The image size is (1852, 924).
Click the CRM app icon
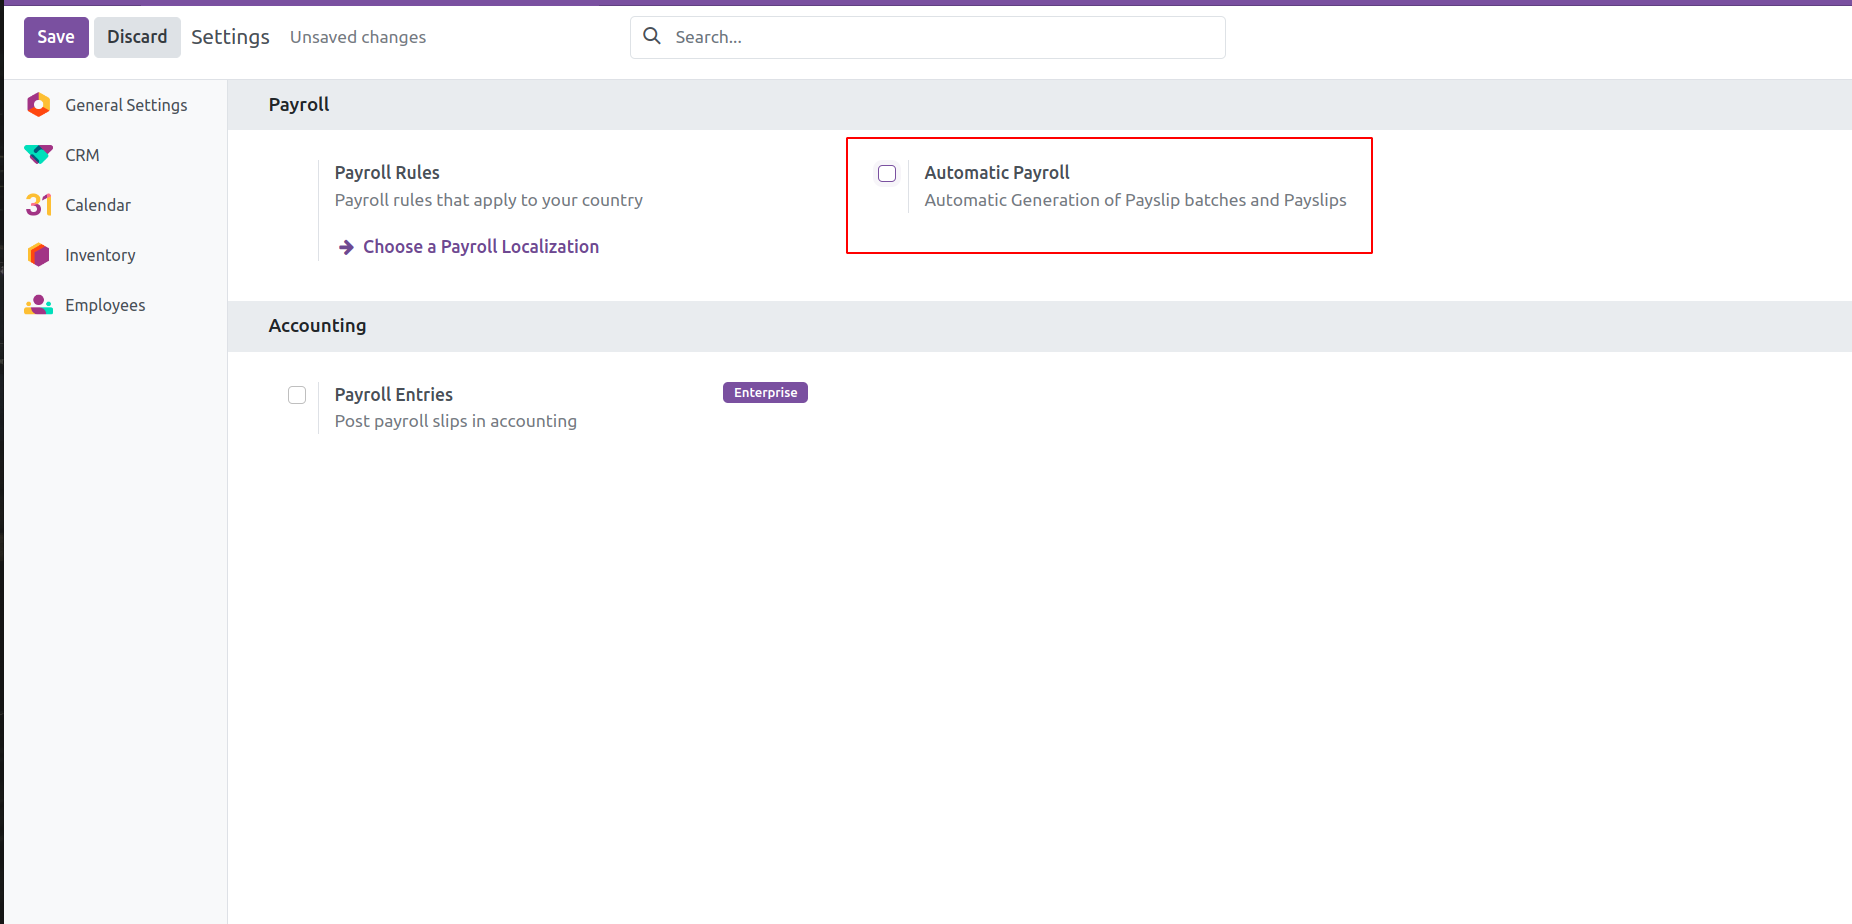click(38, 155)
